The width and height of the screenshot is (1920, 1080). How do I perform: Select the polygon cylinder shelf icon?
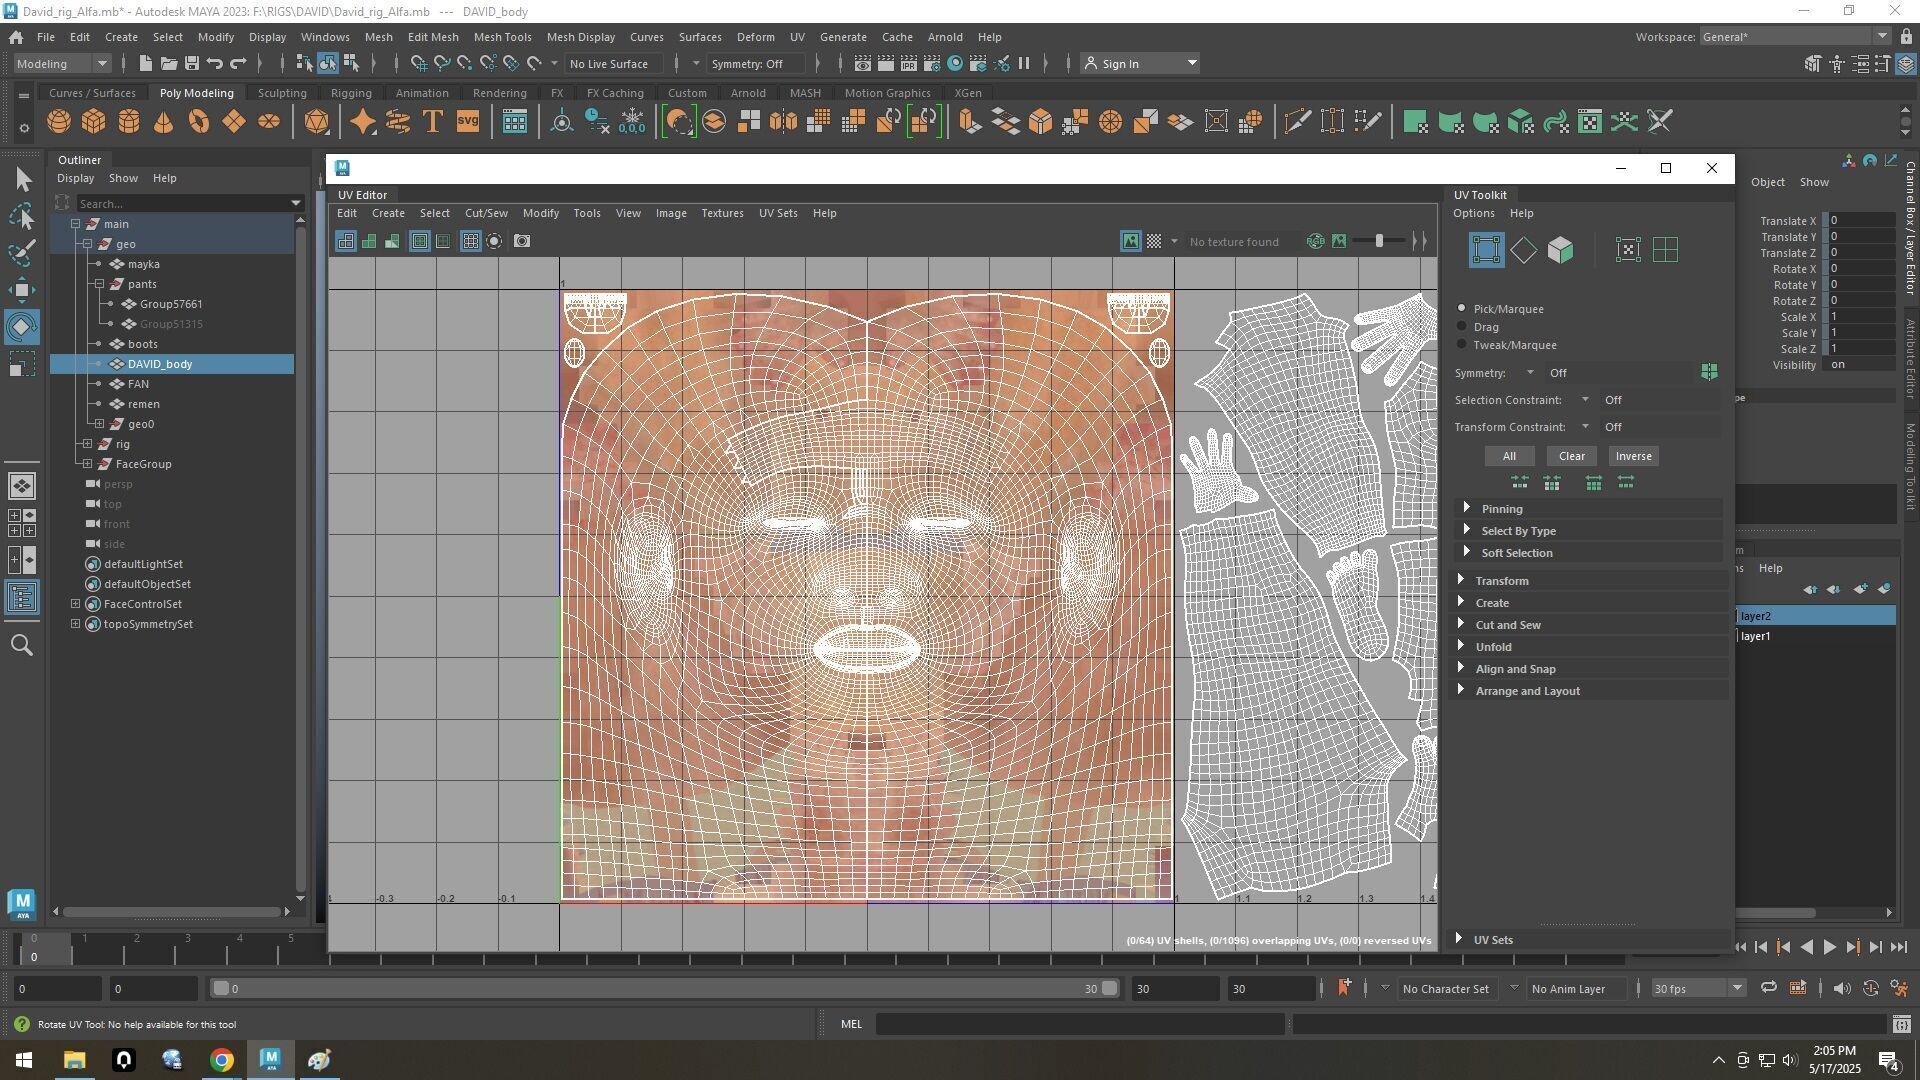click(x=129, y=122)
